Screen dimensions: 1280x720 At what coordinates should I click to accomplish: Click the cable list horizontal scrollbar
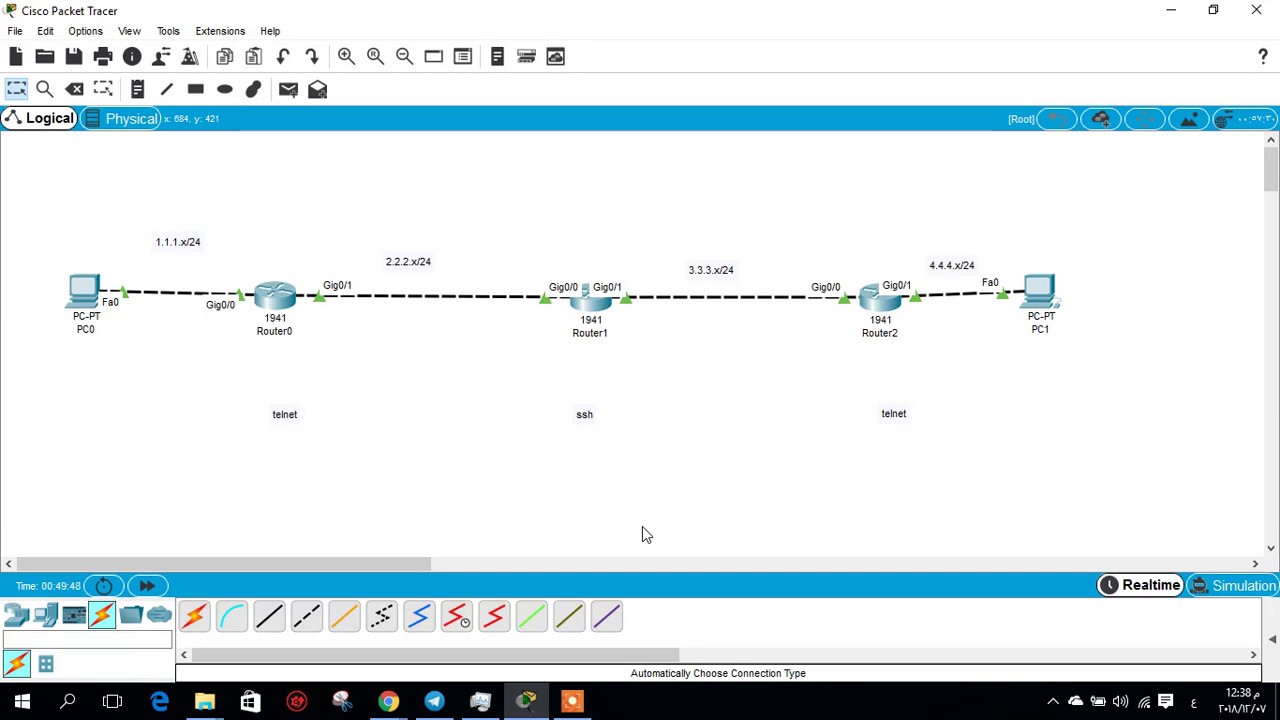(435, 655)
